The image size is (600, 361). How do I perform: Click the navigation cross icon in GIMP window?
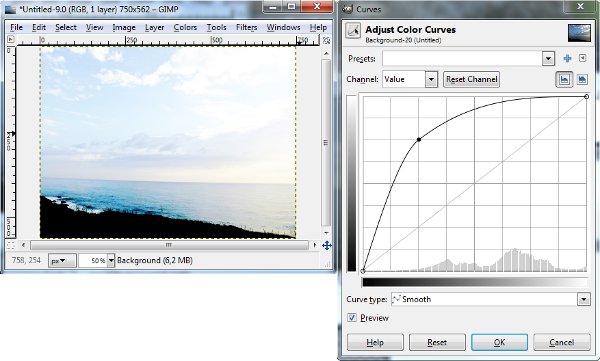pos(327,245)
